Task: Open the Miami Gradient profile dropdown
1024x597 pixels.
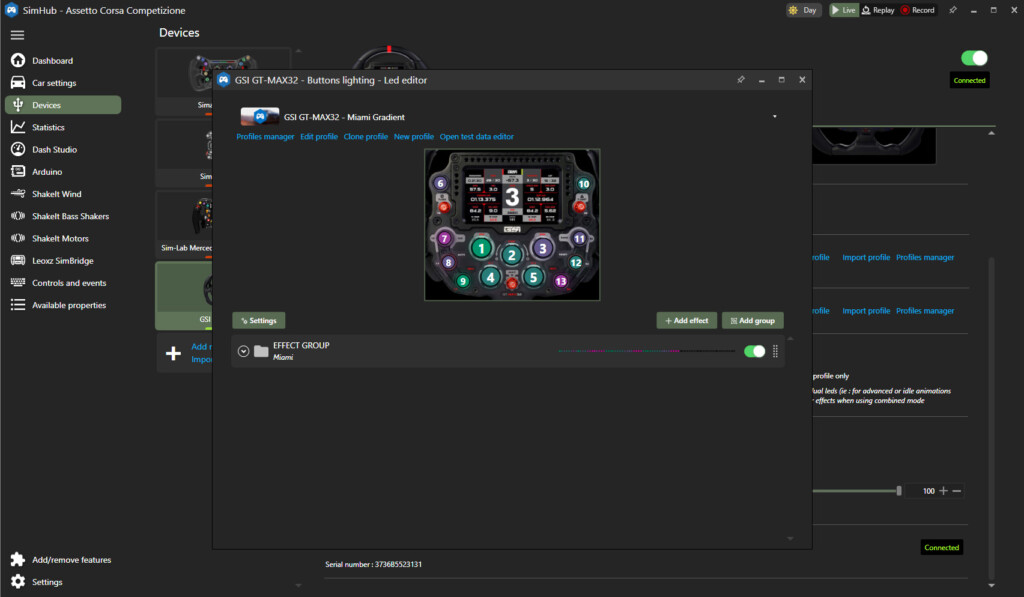Action: [775, 117]
